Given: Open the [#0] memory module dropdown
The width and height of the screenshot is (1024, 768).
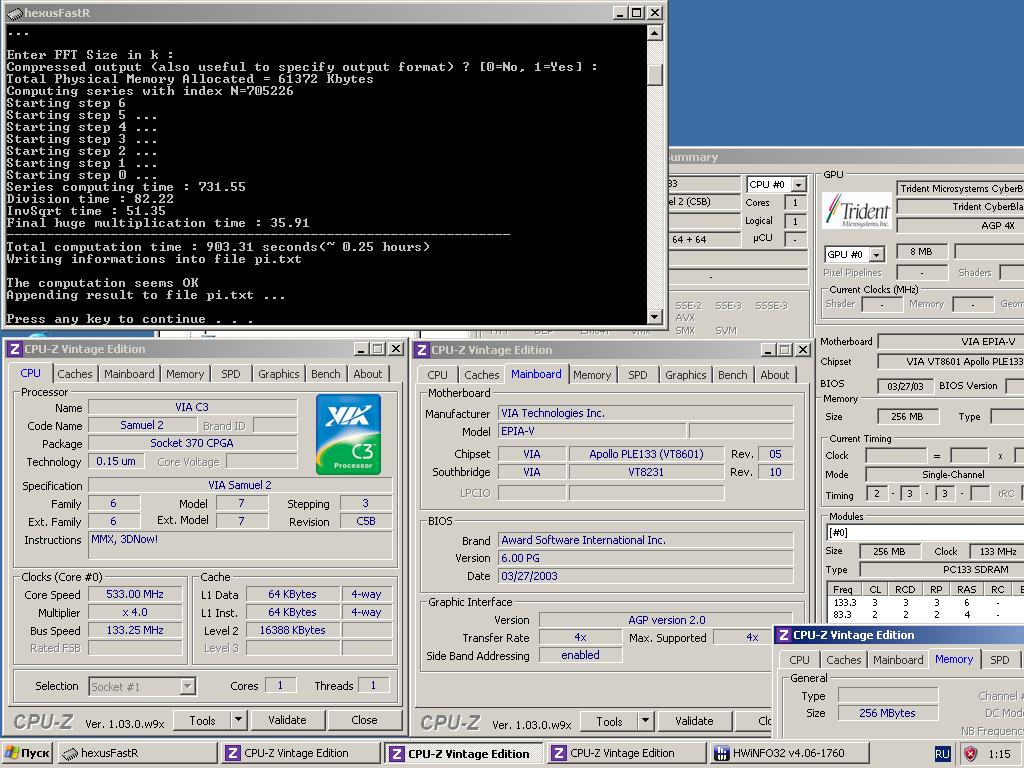Looking at the screenshot, I should point(924,532).
